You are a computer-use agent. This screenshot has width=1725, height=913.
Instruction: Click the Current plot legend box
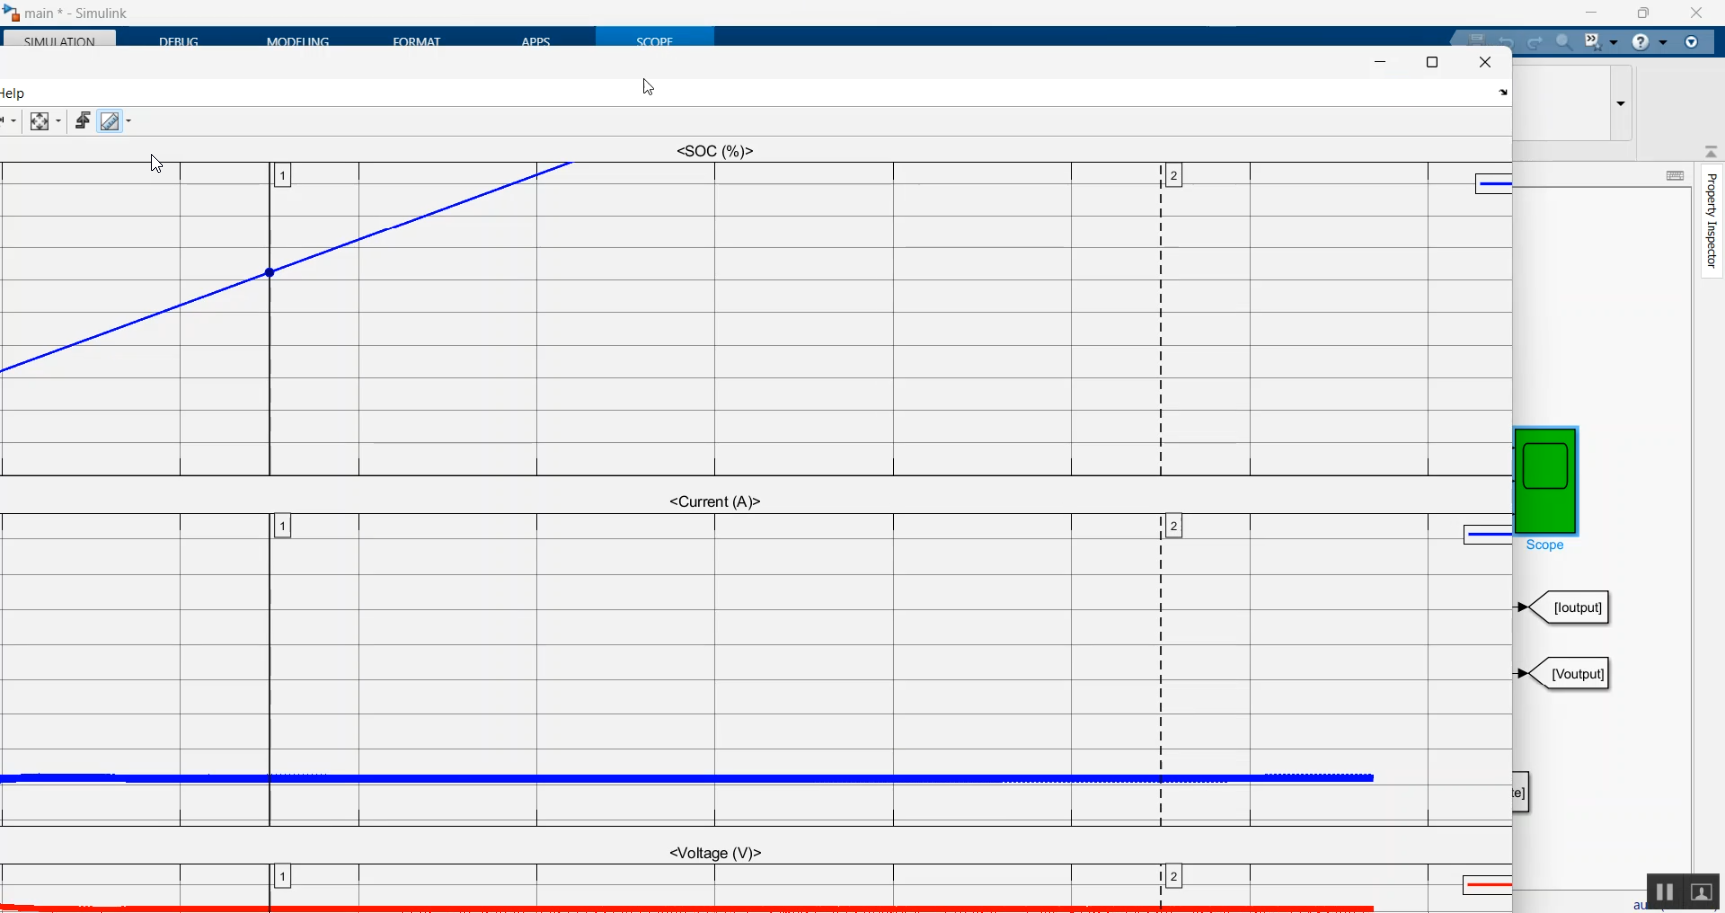pyautogui.click(x=1487, y=535)
